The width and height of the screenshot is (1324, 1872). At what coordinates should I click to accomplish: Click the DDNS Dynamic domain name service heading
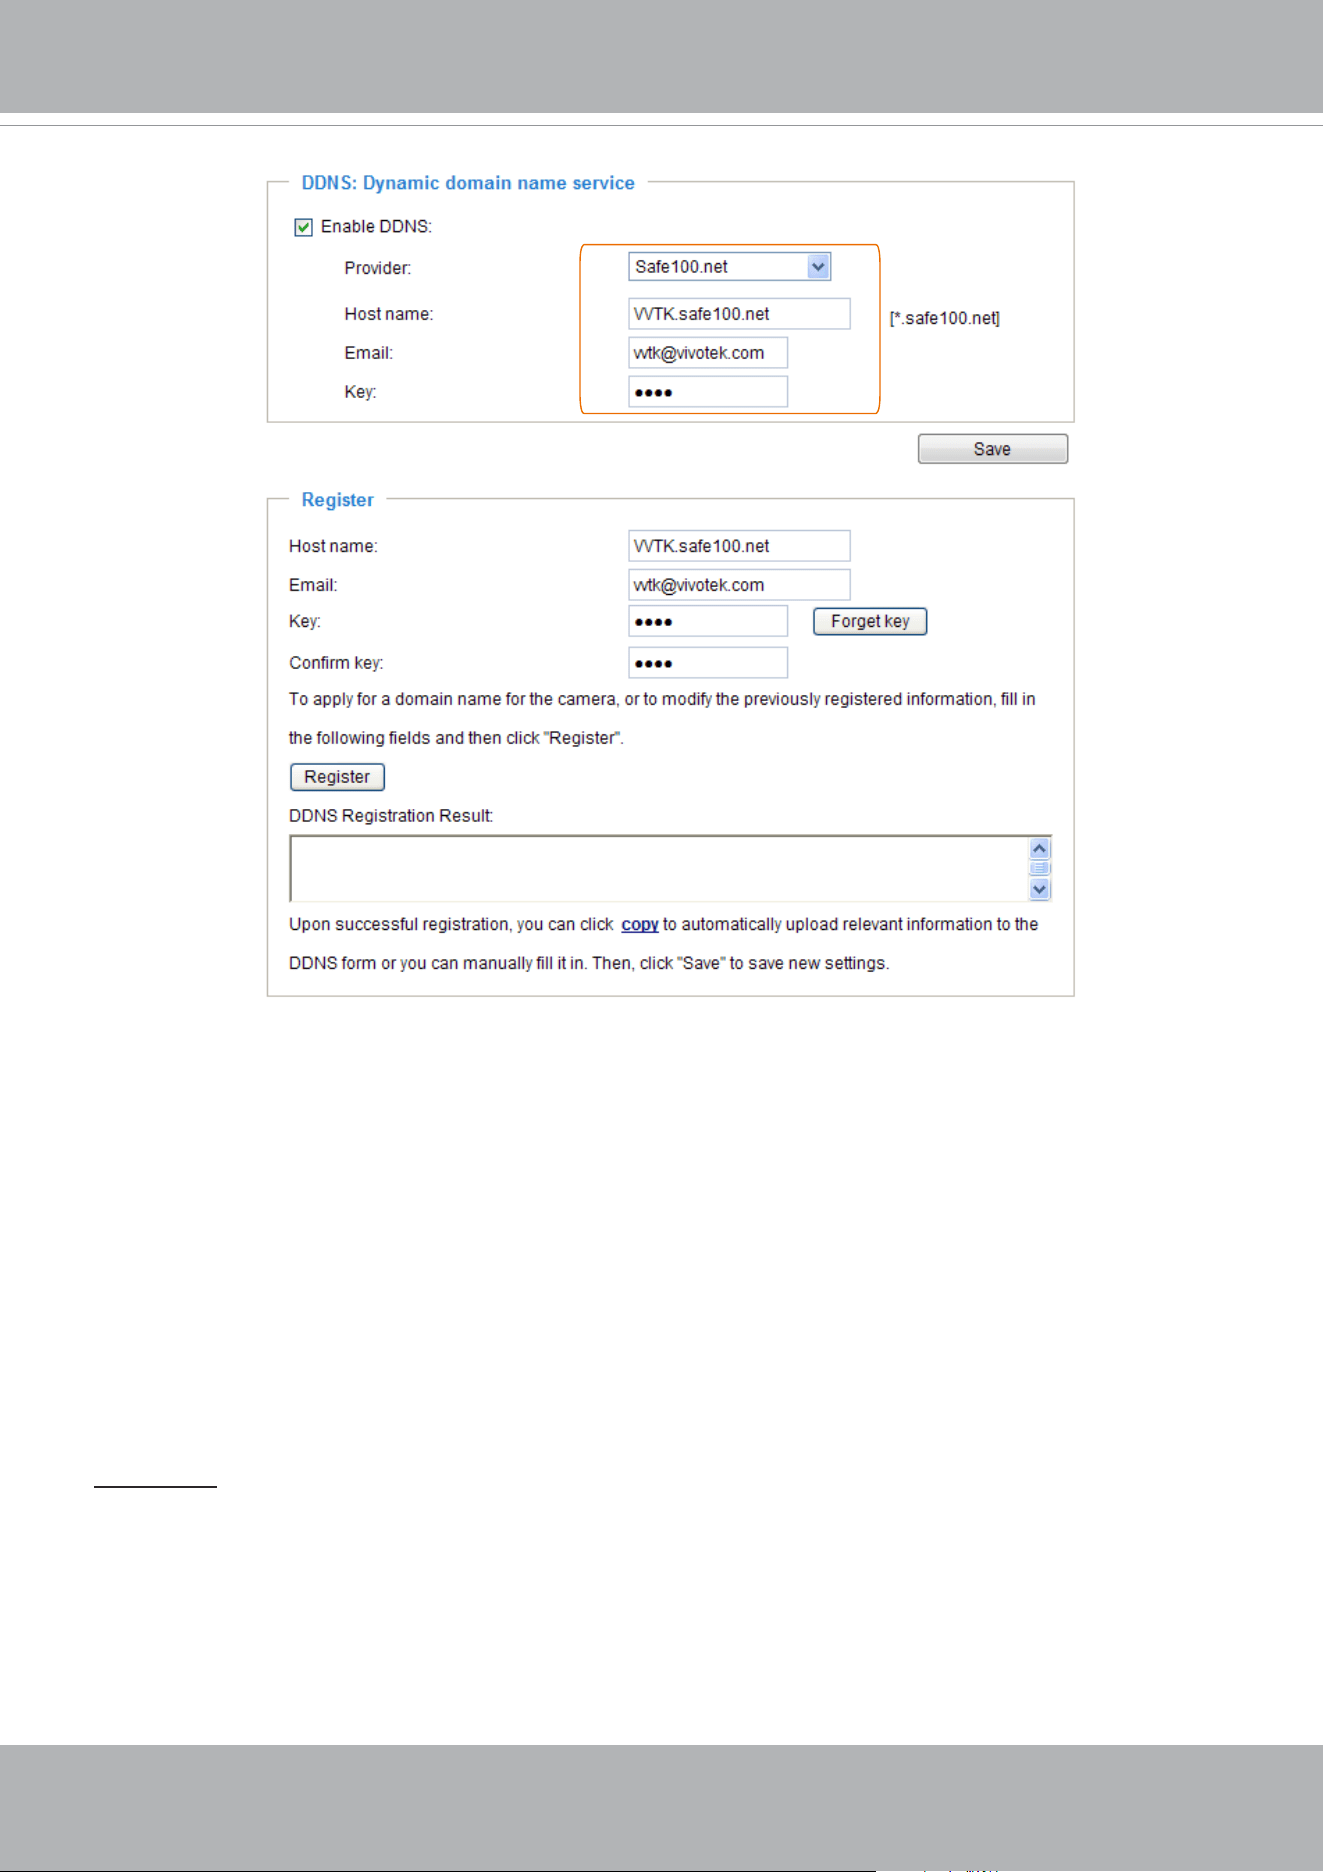[468, 183]
